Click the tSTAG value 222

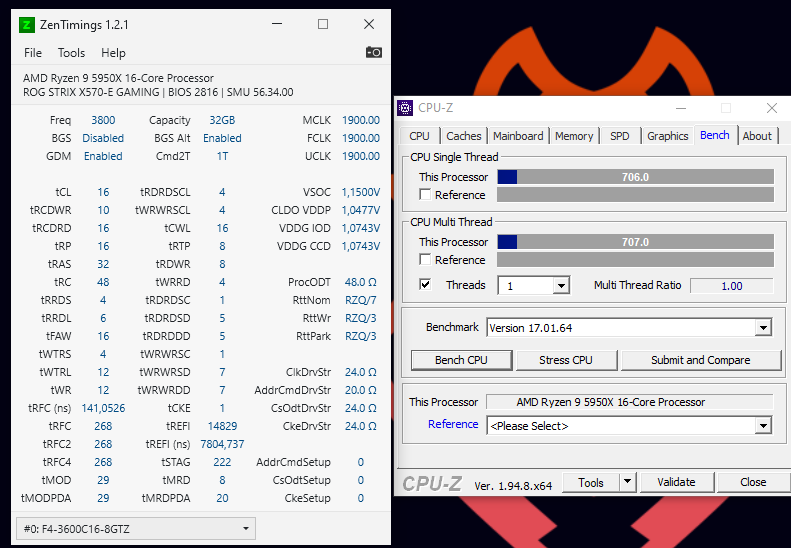(222, 462)
